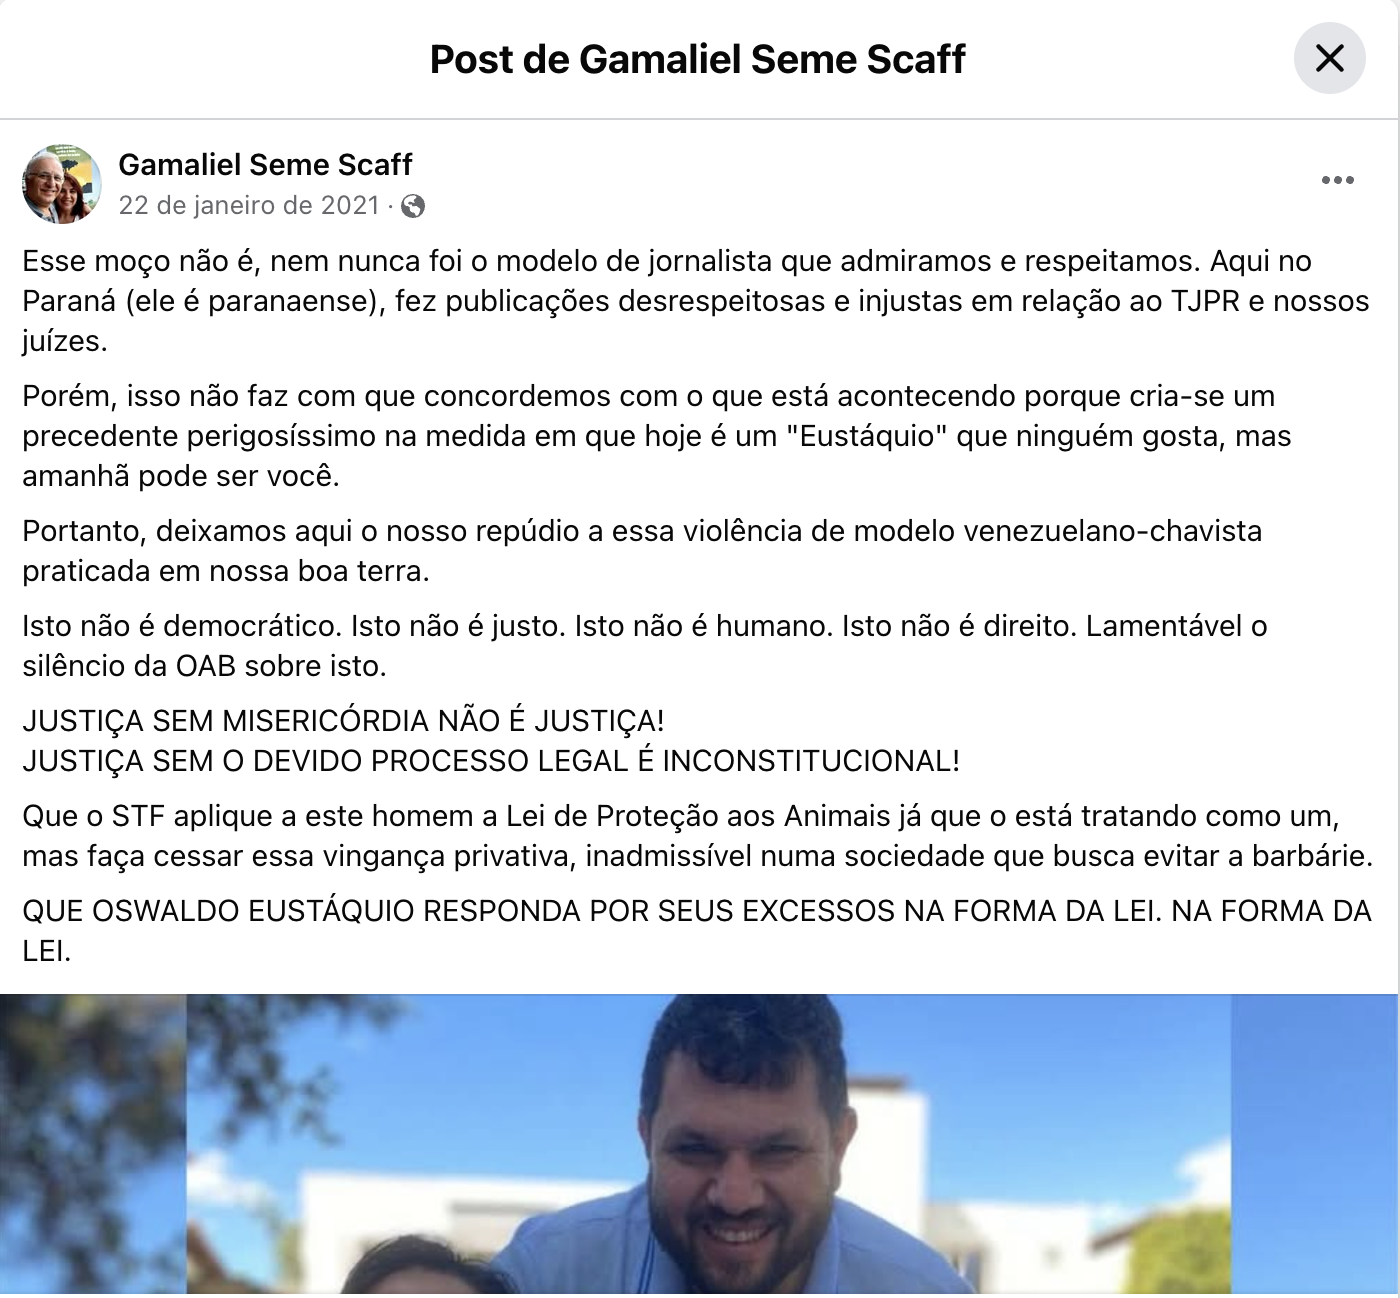Open the three-dots post options menu
Viewport: 1400px width, 1298px height.
pos(1337,180)
